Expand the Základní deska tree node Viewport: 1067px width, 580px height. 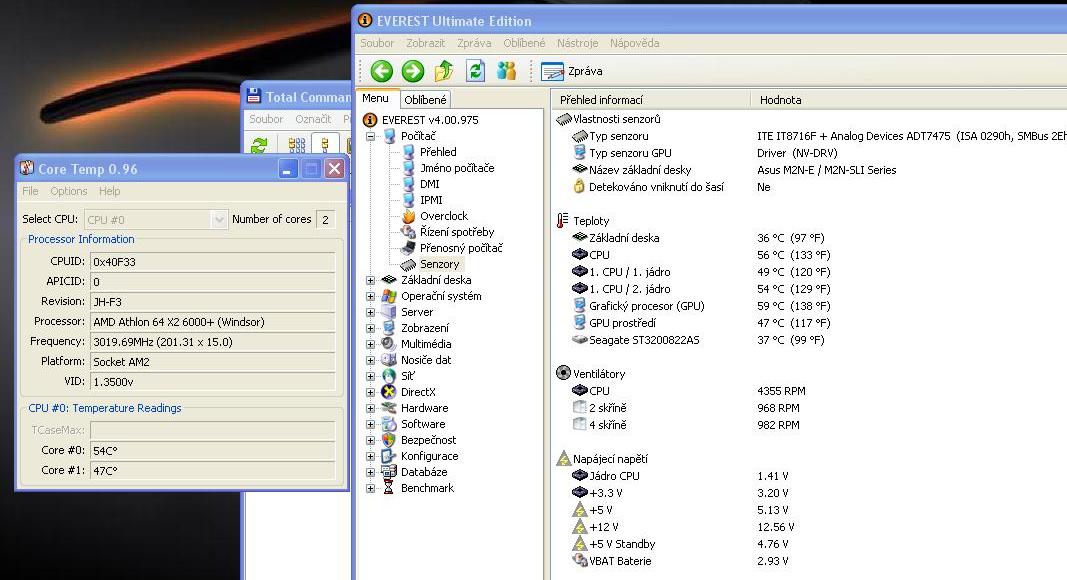(x=371, y=281)
